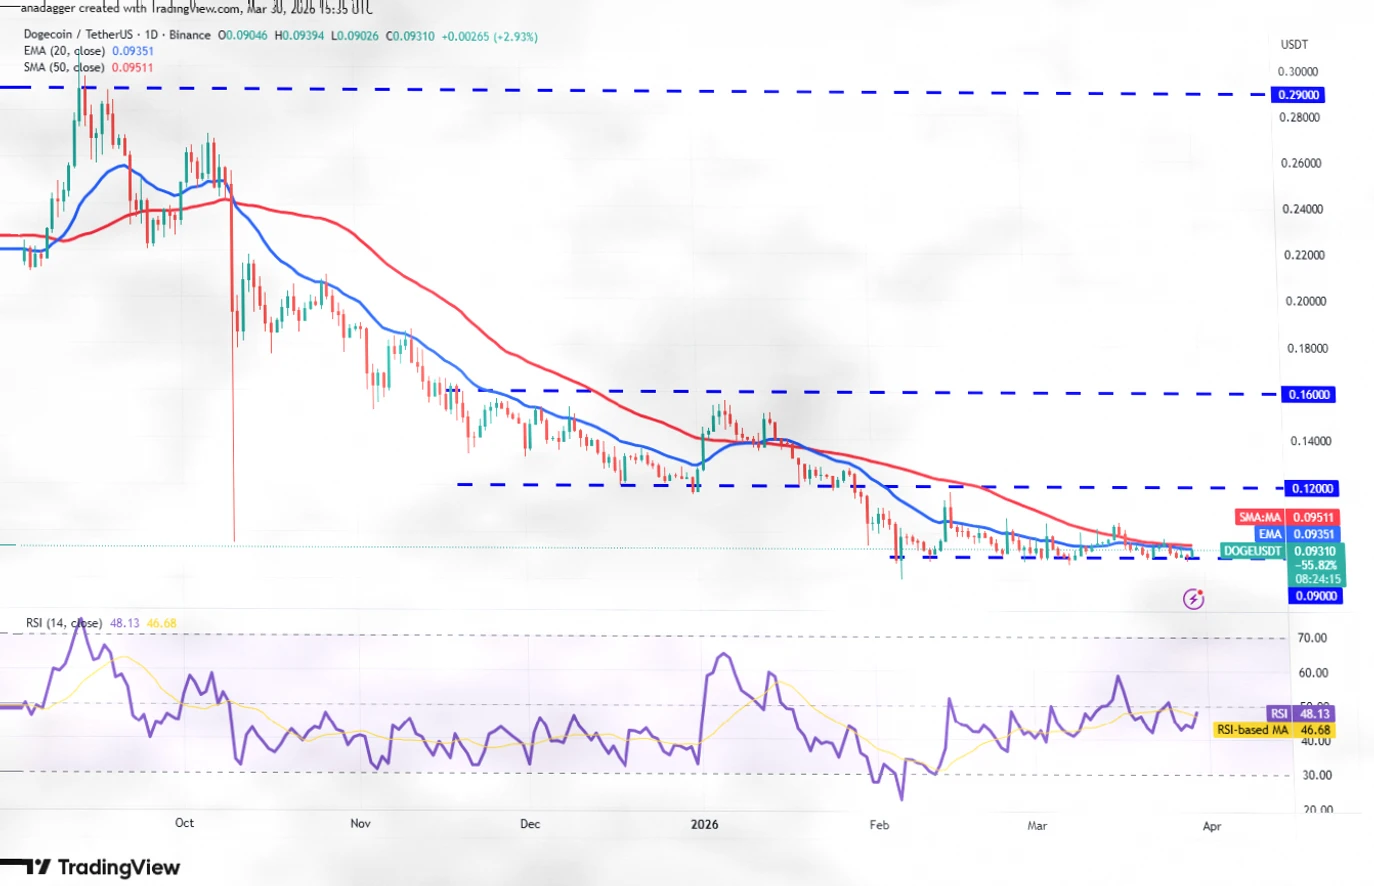Switch to the Feb axis label

(x=878, y=826)
